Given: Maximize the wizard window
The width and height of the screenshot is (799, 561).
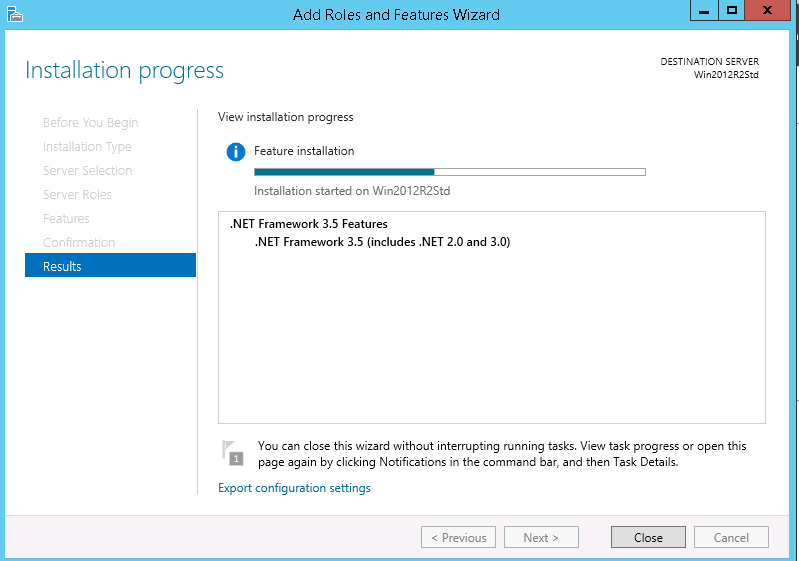Looking at the screenshot, I should [x=732, y=11].
